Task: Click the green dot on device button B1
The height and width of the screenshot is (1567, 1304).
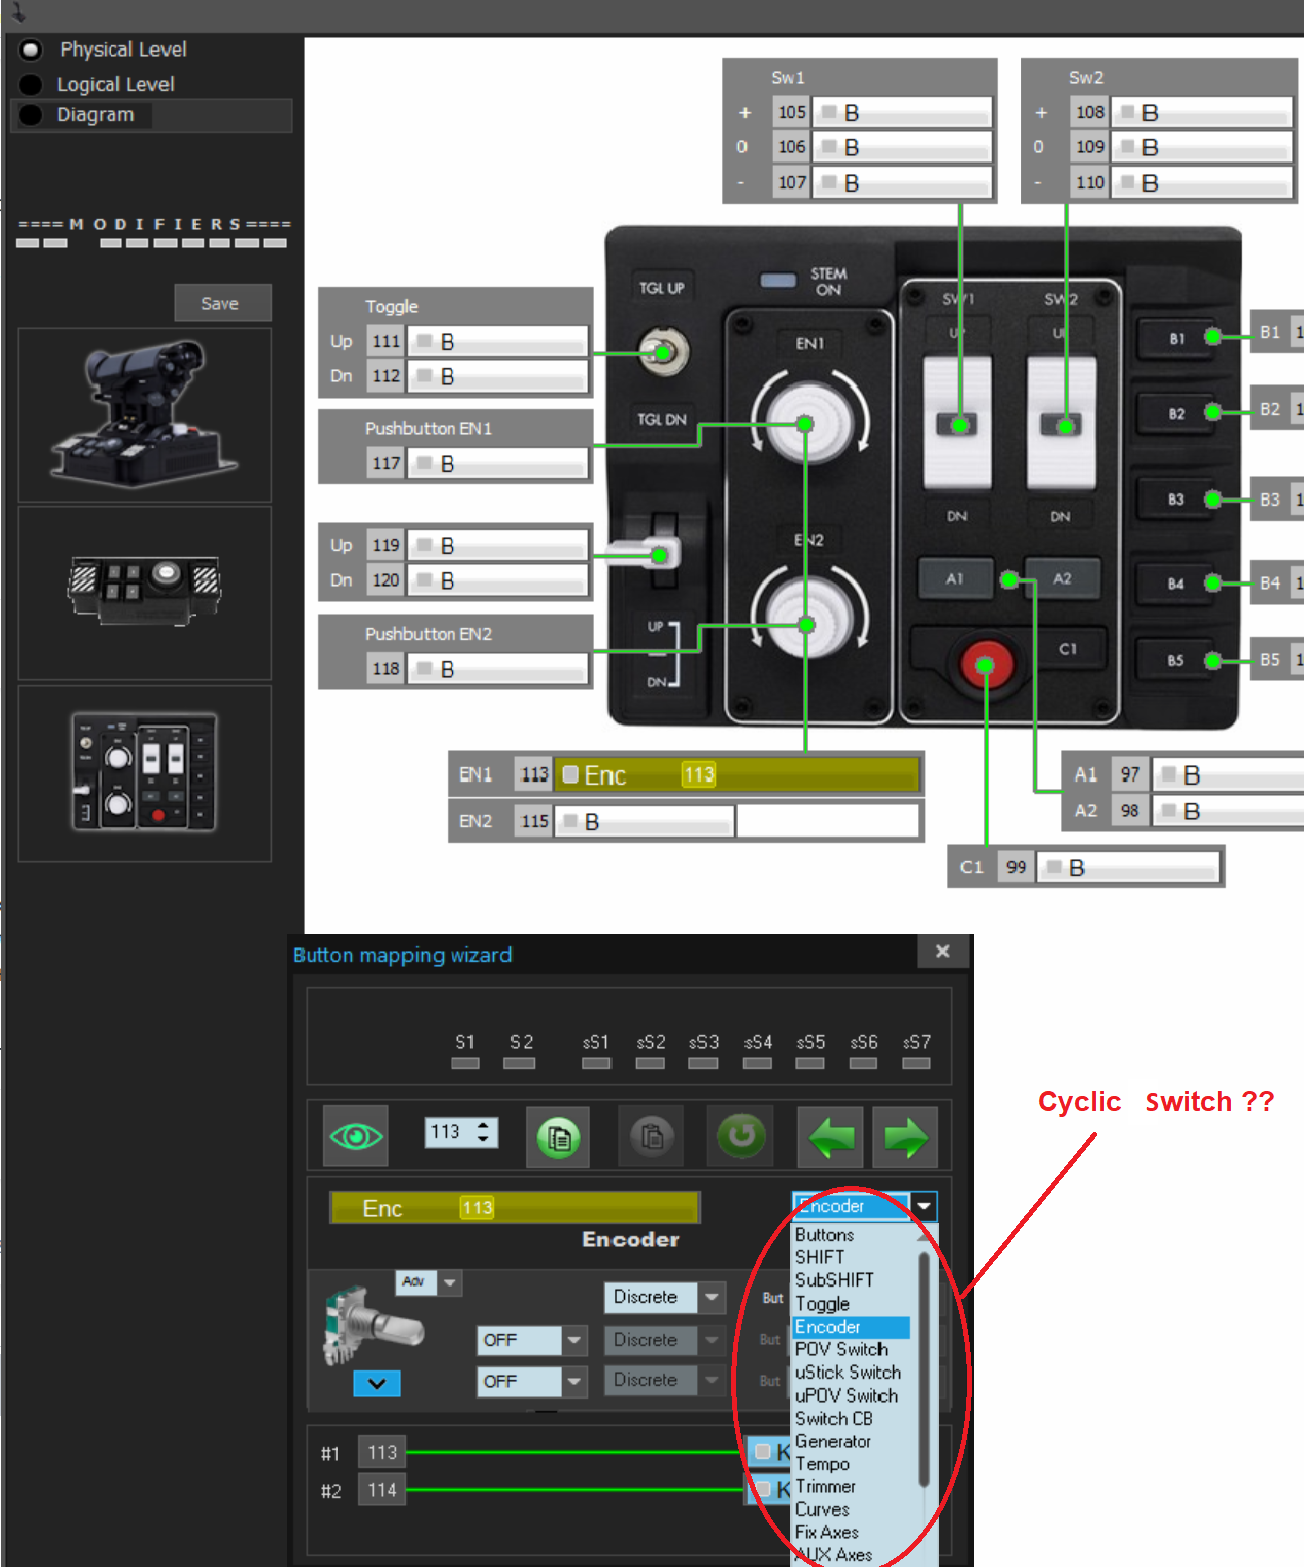Action: click(x=1212, y=337)
